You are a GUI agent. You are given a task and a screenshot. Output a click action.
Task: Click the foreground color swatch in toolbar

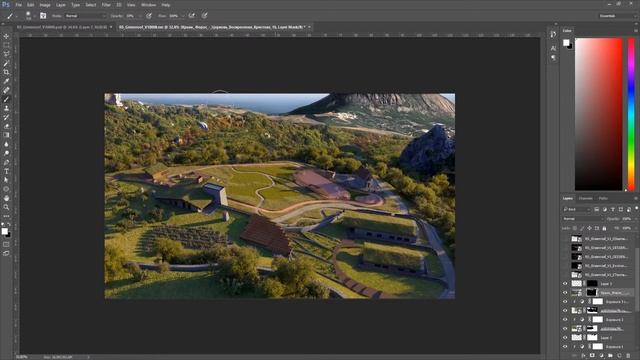(4, 231)
